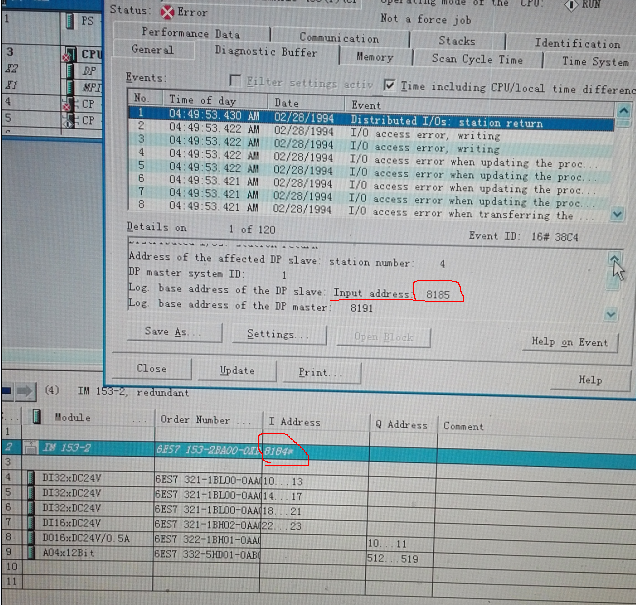Select the DP interface icon in rack row X2
Image resolution: width=636 pixels, height=605 pixels.
coord(70,71)
